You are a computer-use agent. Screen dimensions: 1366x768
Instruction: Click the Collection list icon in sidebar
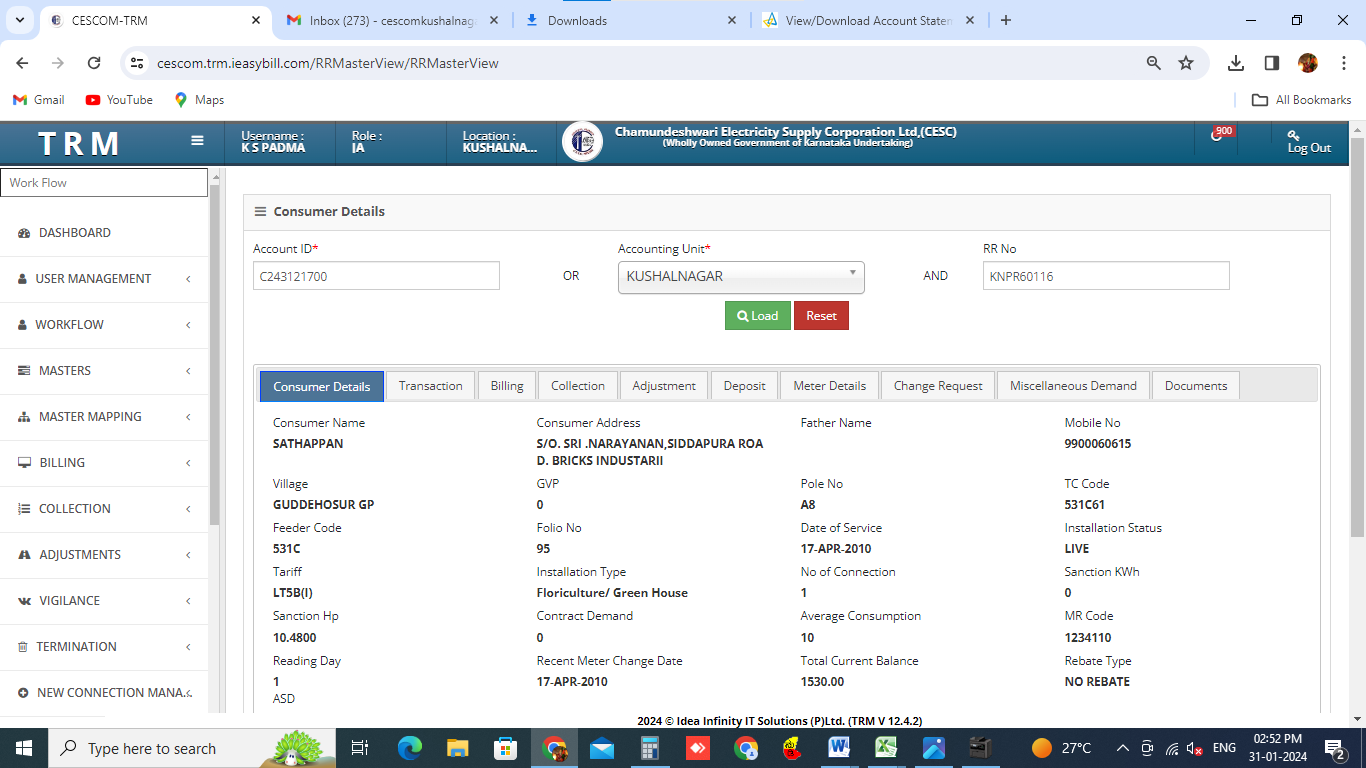pos(24,509)
